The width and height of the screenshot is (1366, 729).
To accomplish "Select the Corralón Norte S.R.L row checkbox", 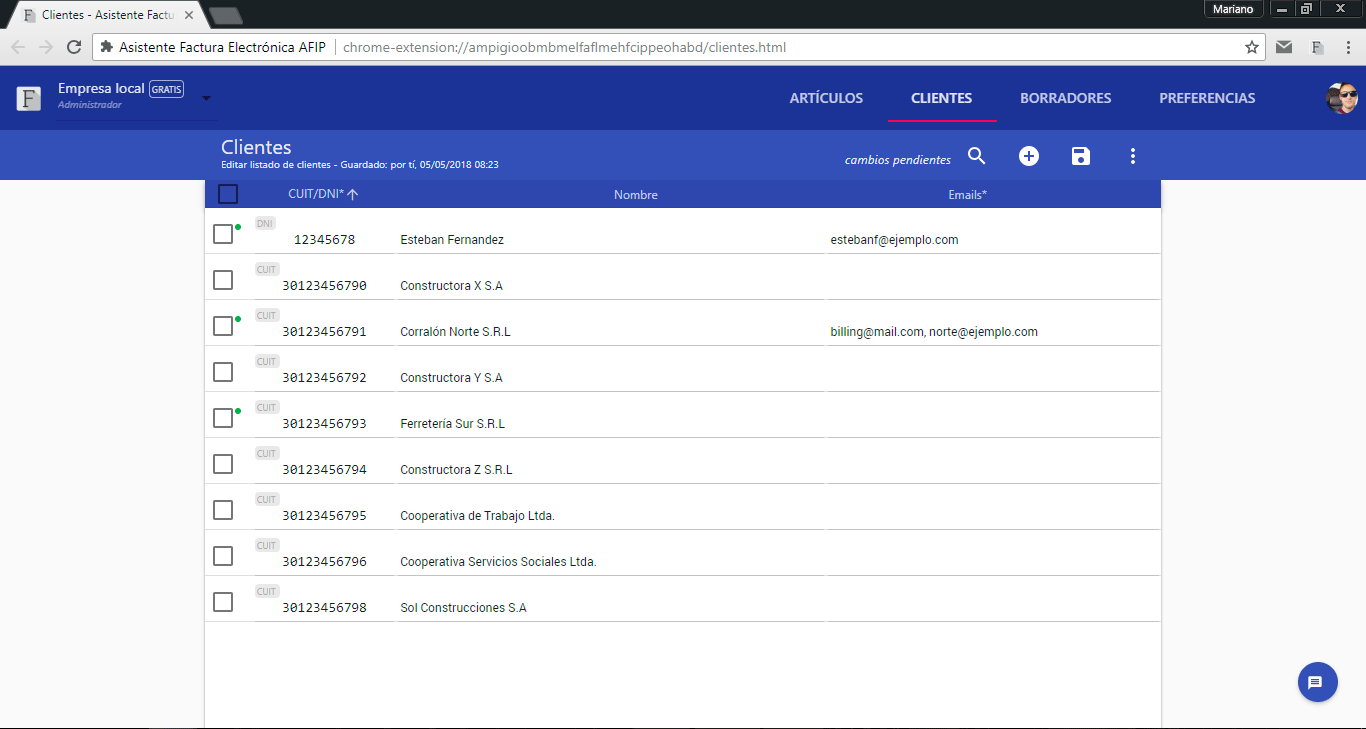I will point(223,326).
